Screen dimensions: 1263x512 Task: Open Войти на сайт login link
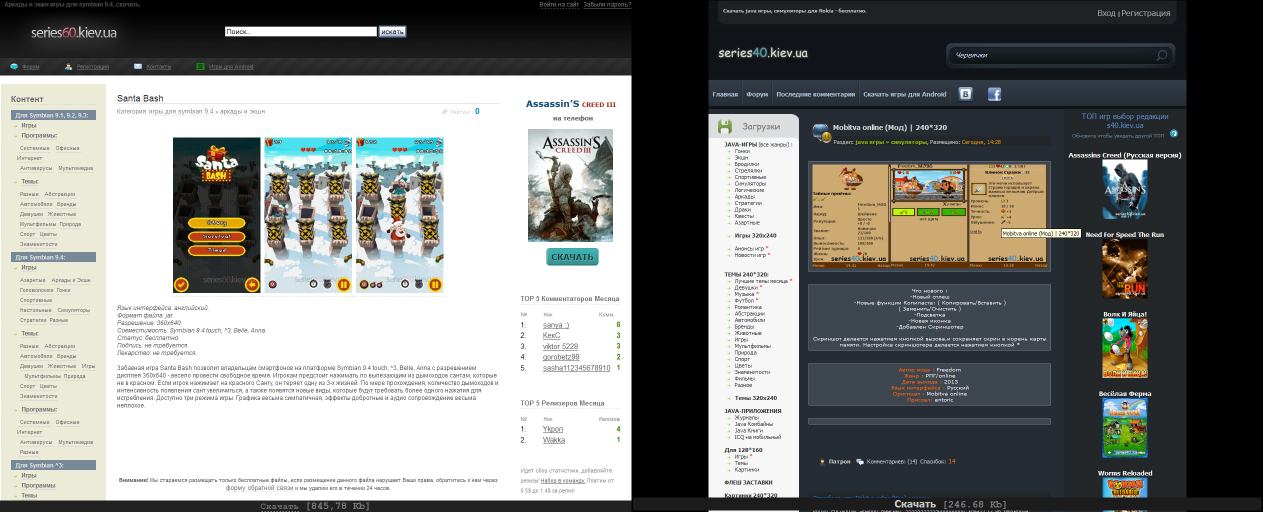point(558,4)
